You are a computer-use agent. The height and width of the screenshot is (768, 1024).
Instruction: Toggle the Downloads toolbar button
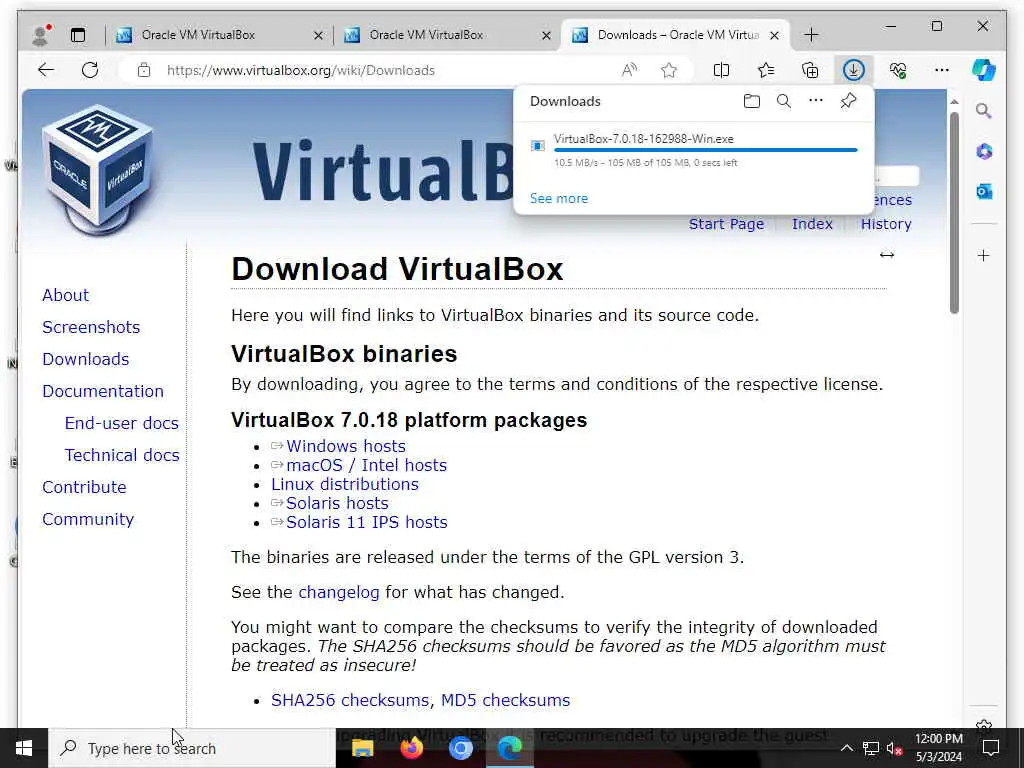click(x=854, y=70)
